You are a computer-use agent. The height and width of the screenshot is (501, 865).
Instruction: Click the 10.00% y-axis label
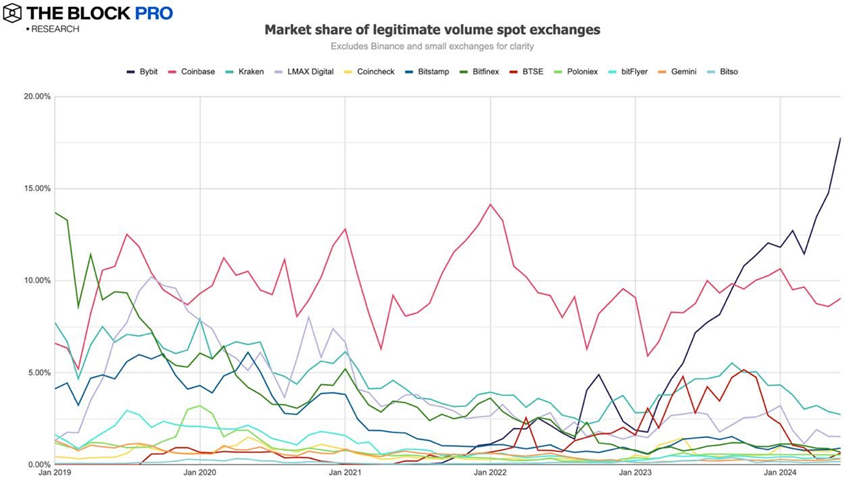(x=36, y=280)
